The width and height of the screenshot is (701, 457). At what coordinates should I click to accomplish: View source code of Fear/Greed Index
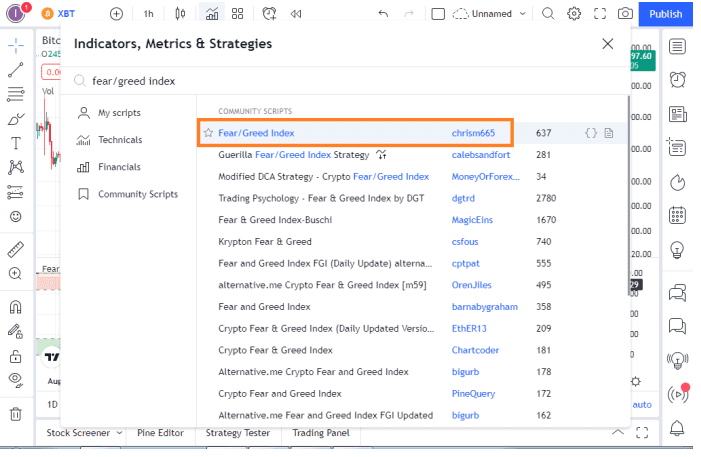591,132
